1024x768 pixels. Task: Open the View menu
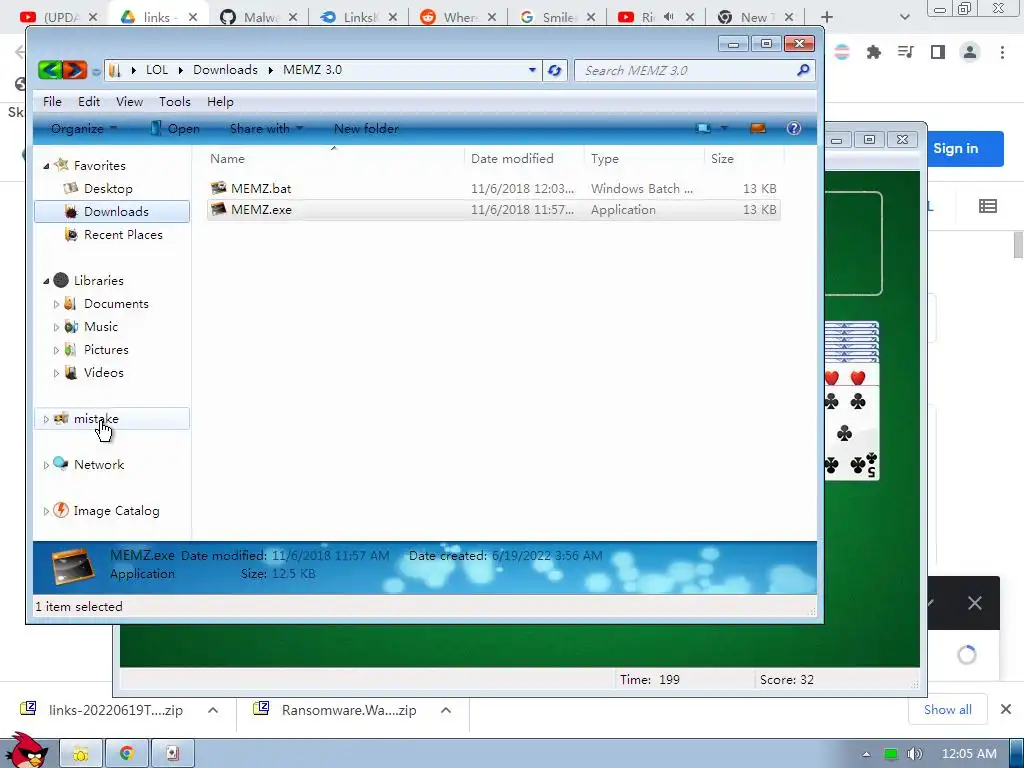pos(129,101)
